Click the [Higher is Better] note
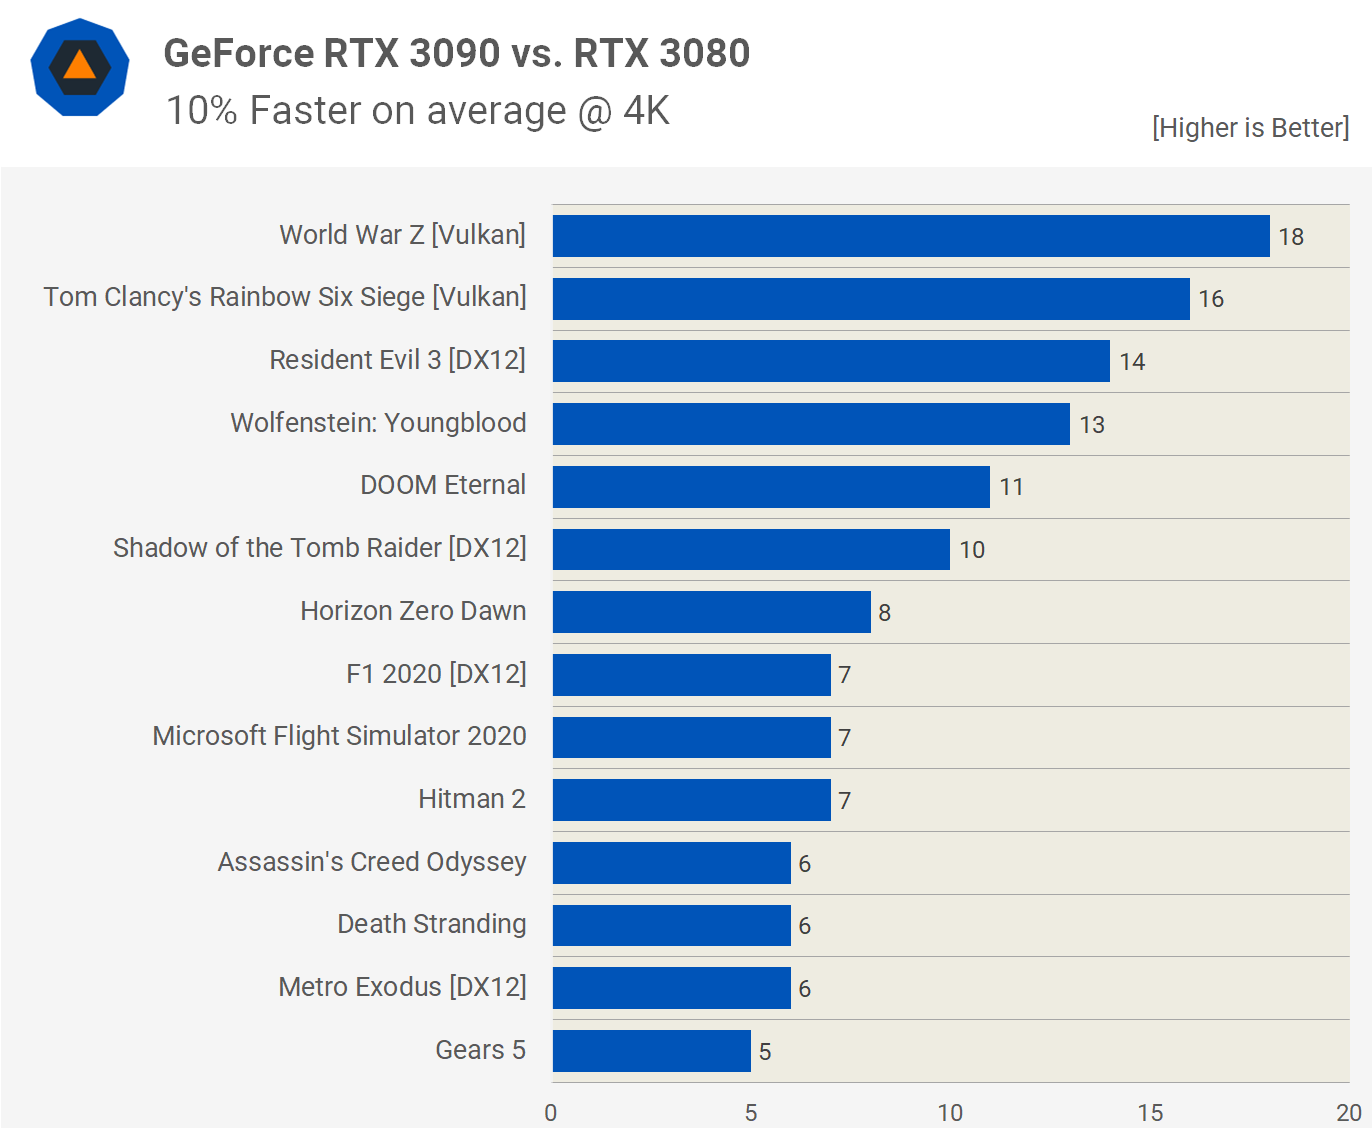The image size is (1372, 1129). click(1250, 128)
